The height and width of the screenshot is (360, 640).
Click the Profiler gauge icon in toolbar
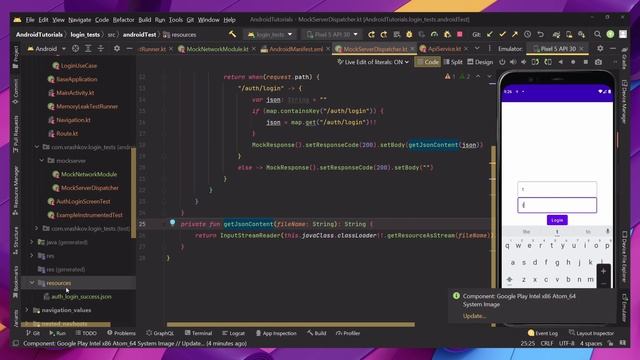point(434,35)
